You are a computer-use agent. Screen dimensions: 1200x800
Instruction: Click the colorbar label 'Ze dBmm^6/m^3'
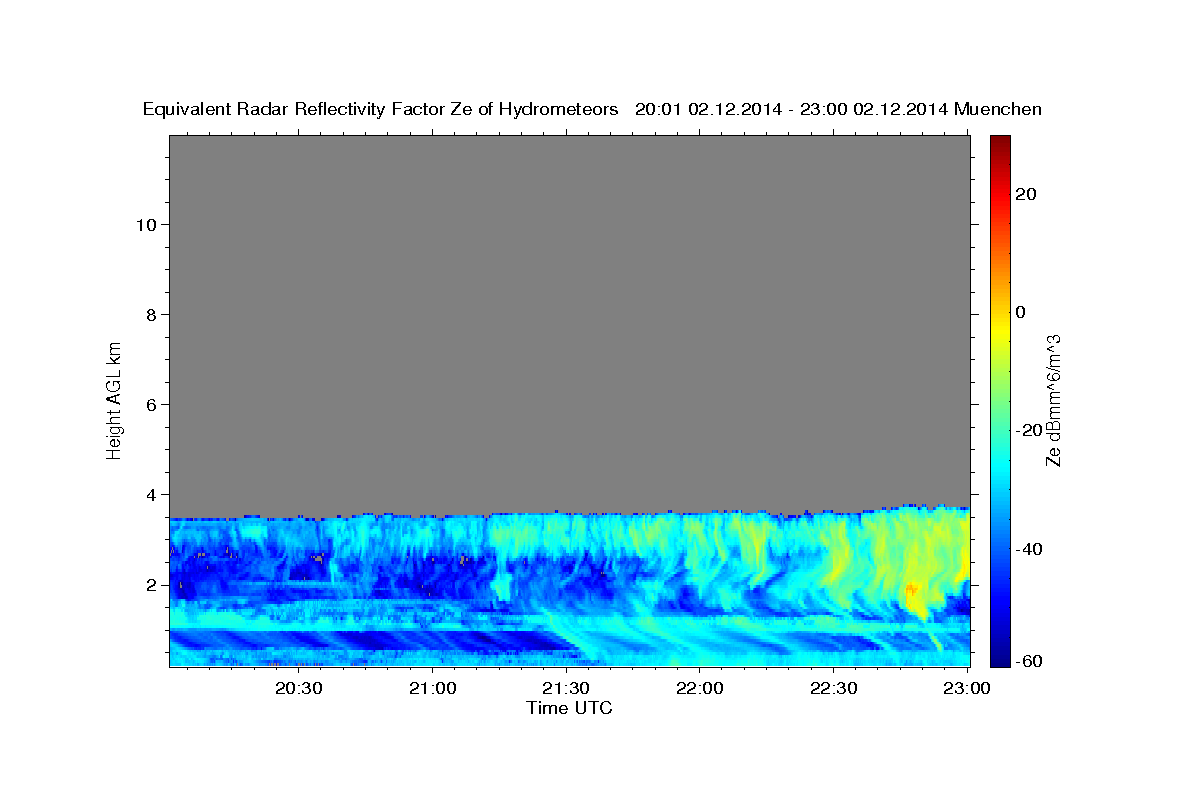click(x=1053, y=400)
